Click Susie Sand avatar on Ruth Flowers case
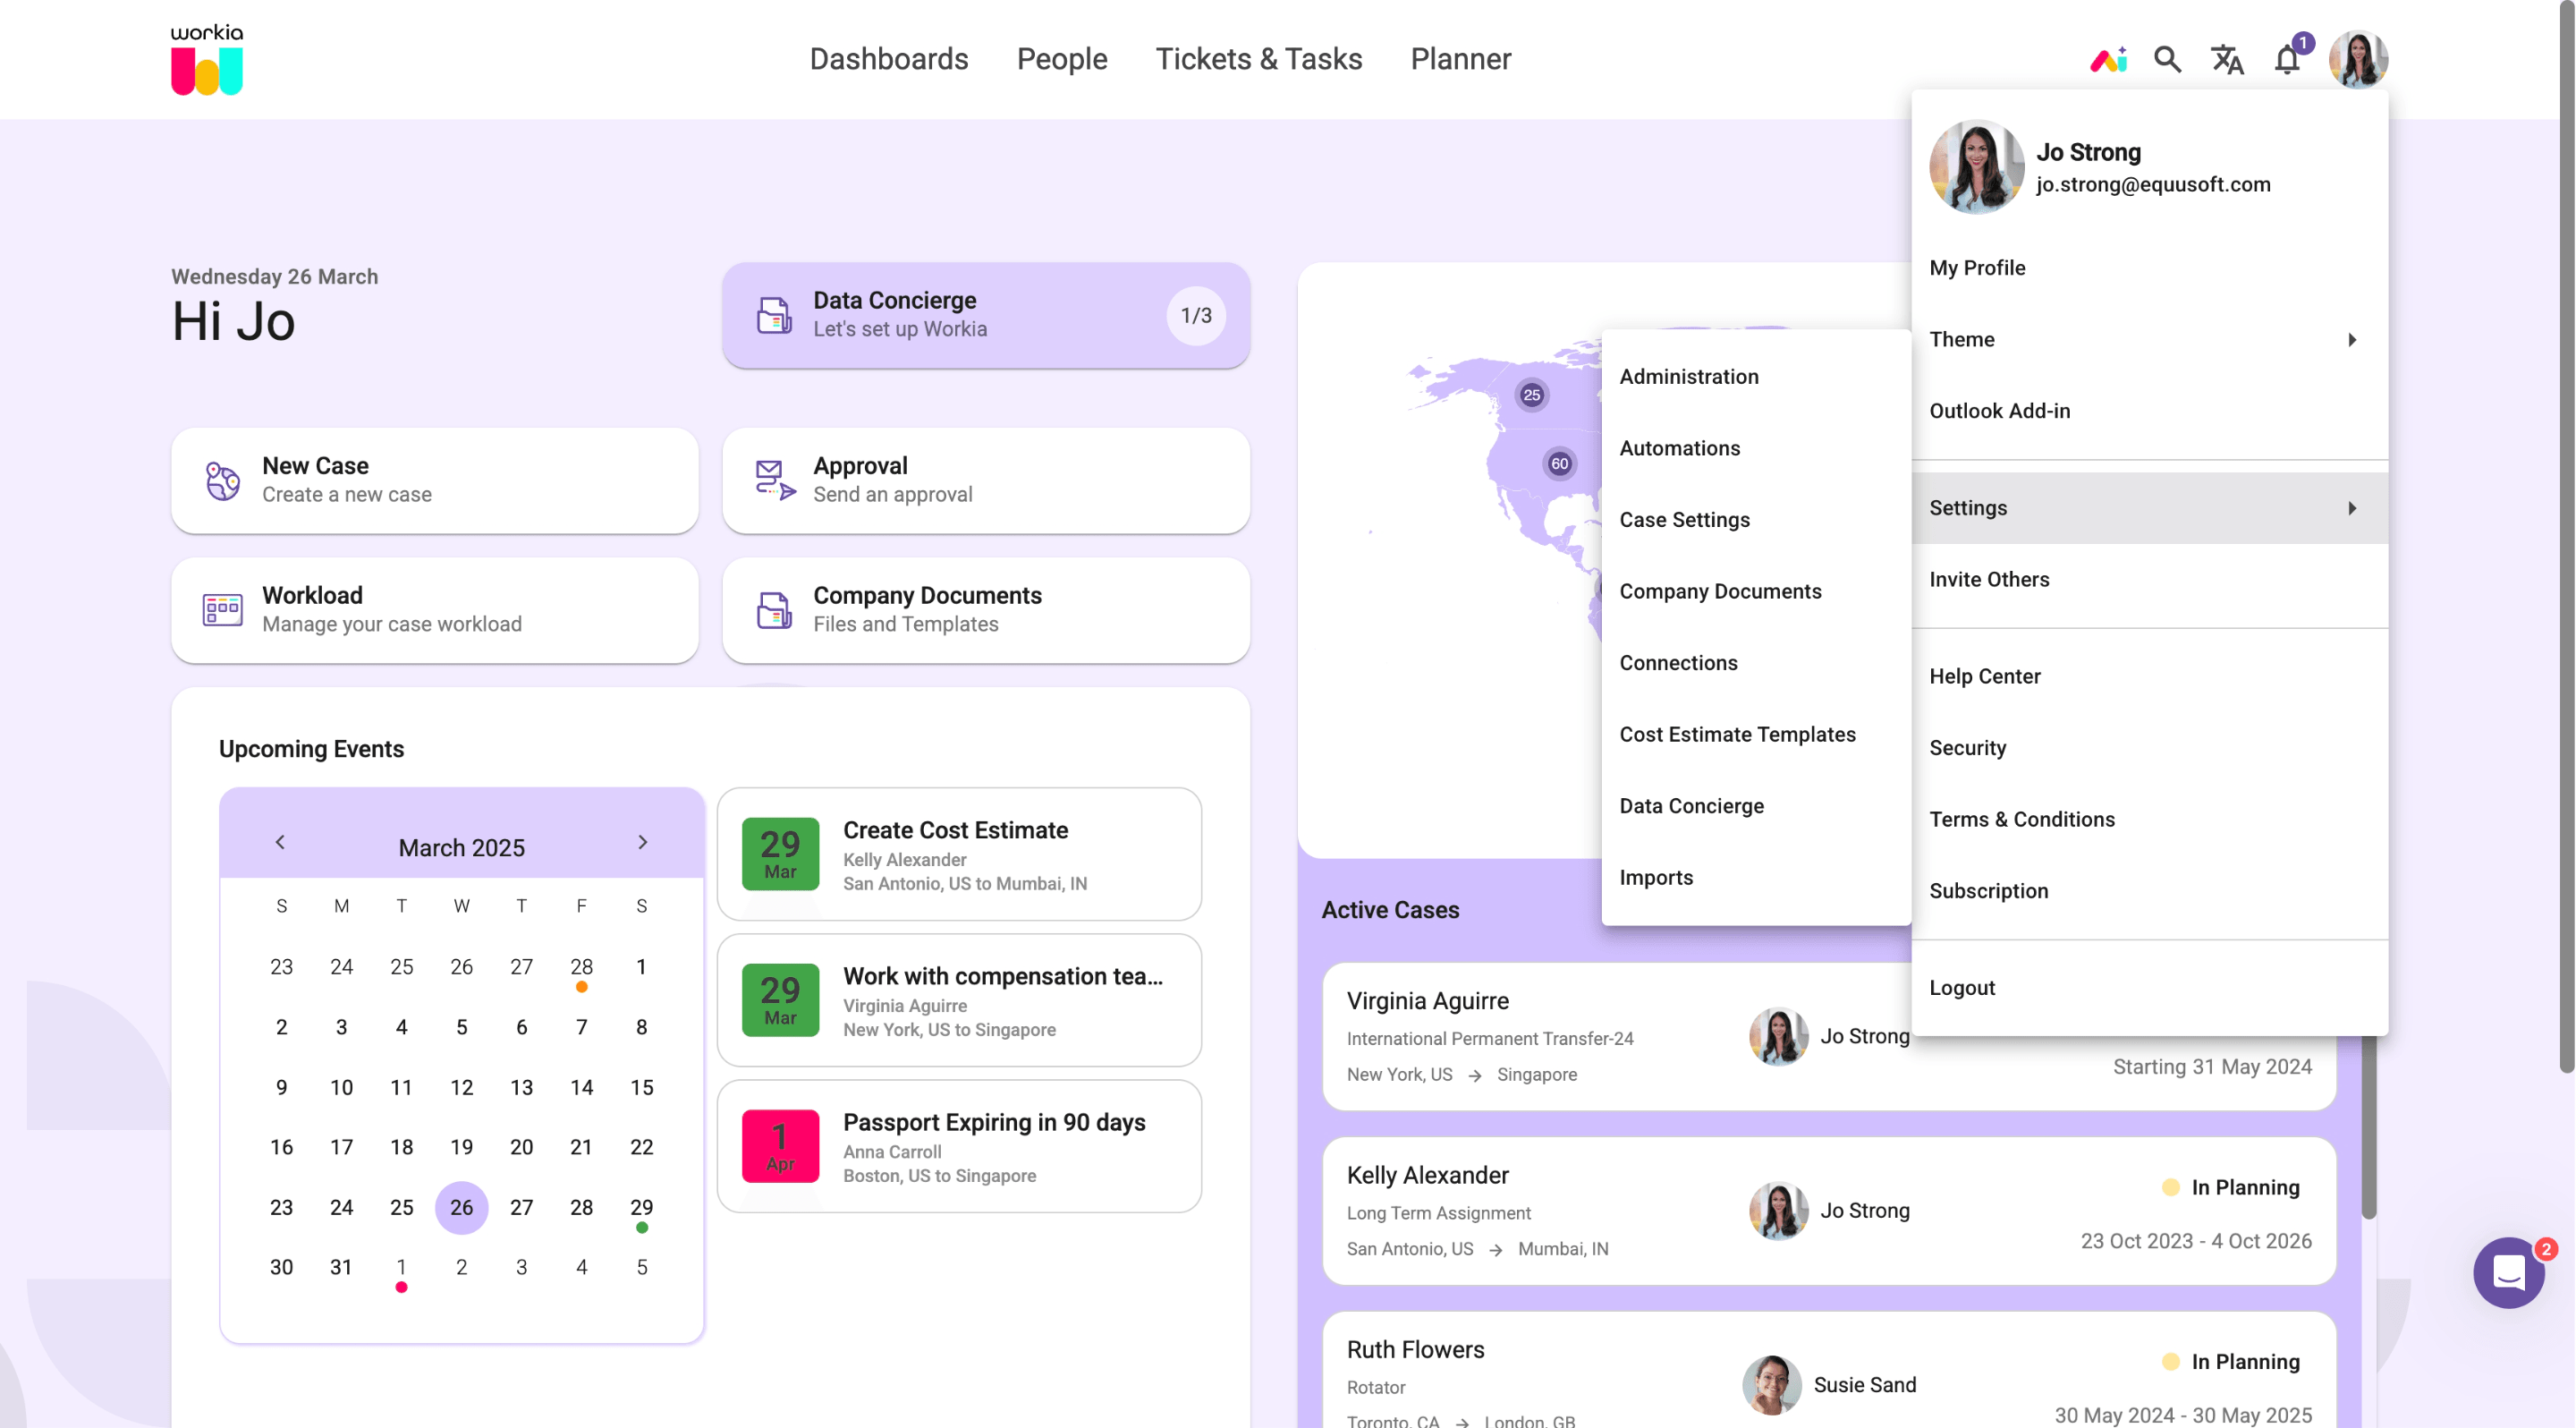Viewport: 2576px width, 1428px height. 1771,1385
